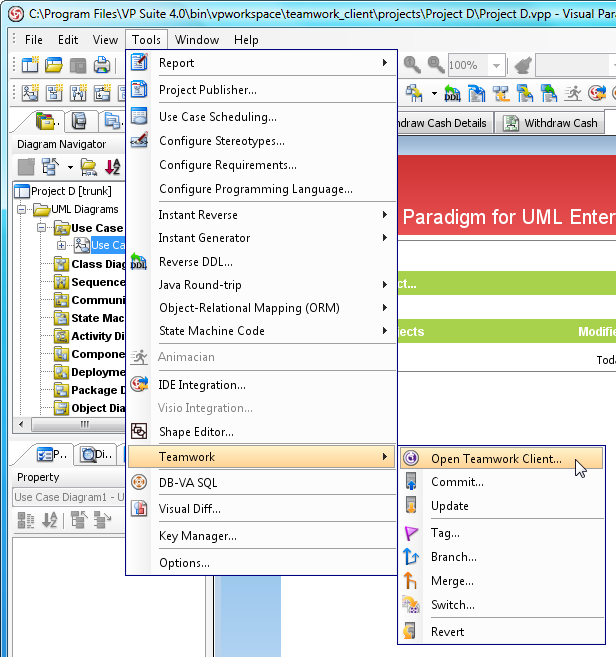Click the Open Project folder icon
The width and height of the screenshot is (616, 657).
(x=54, y=65)
